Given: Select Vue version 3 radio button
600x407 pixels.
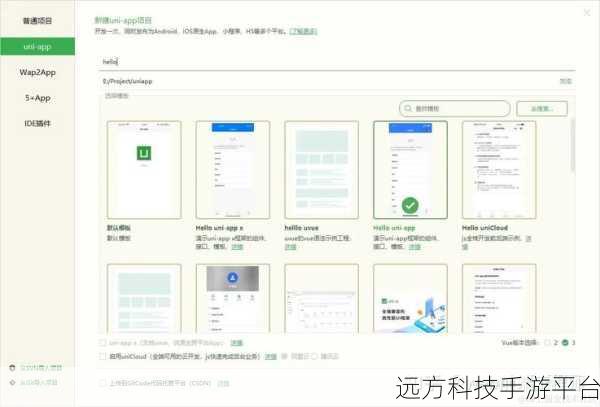Looking at the screenshot, I should (565, 343).
